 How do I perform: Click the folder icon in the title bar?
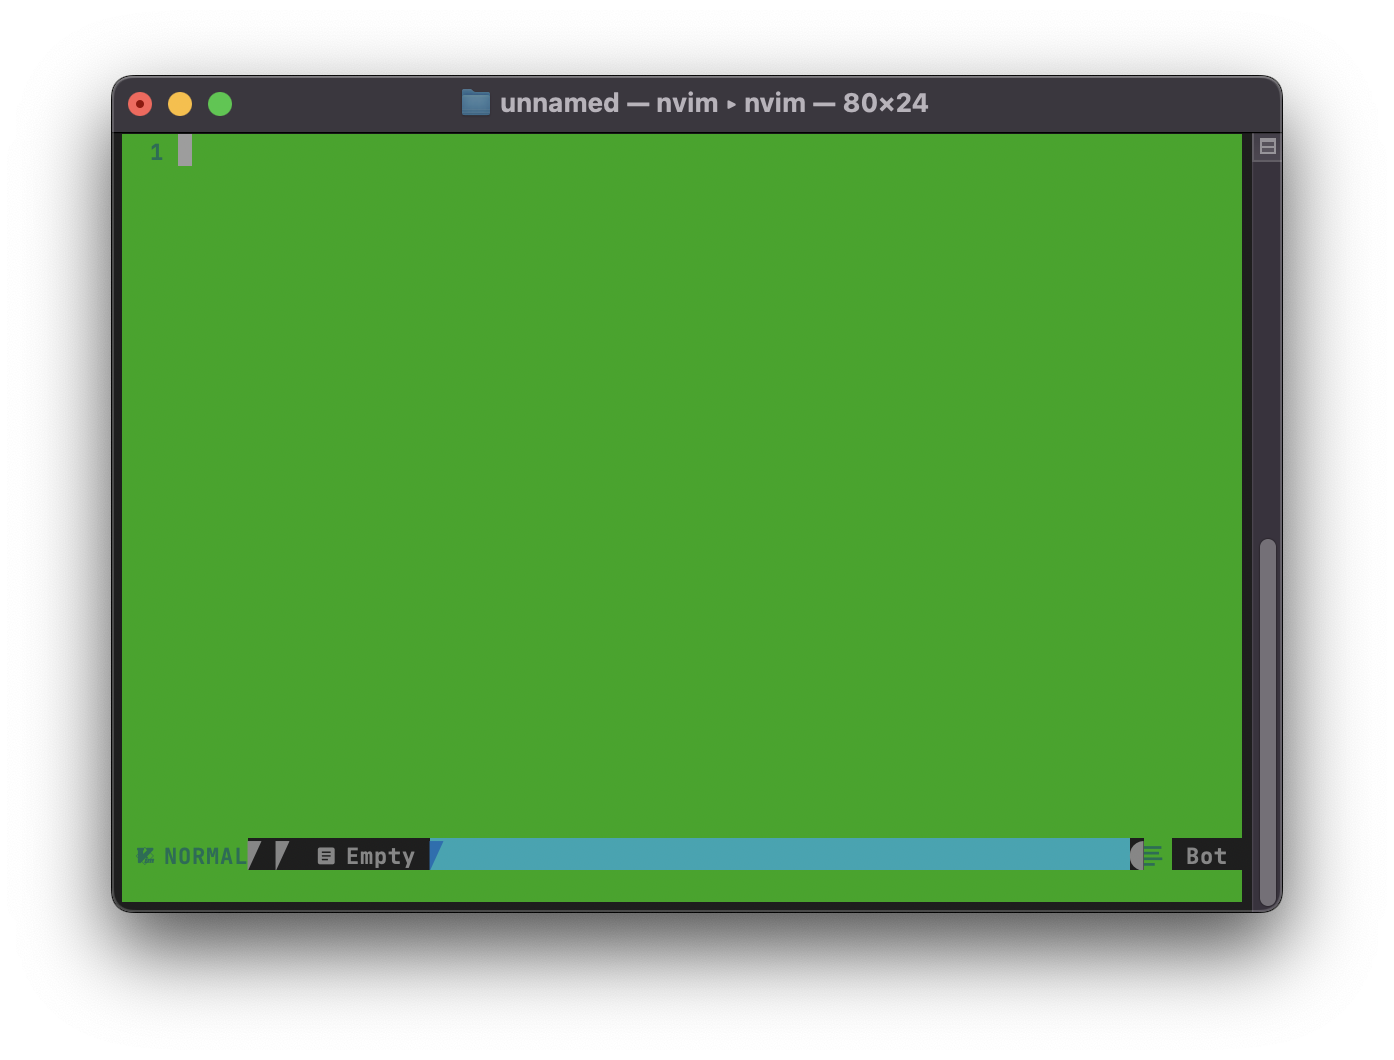click(474, 102)
